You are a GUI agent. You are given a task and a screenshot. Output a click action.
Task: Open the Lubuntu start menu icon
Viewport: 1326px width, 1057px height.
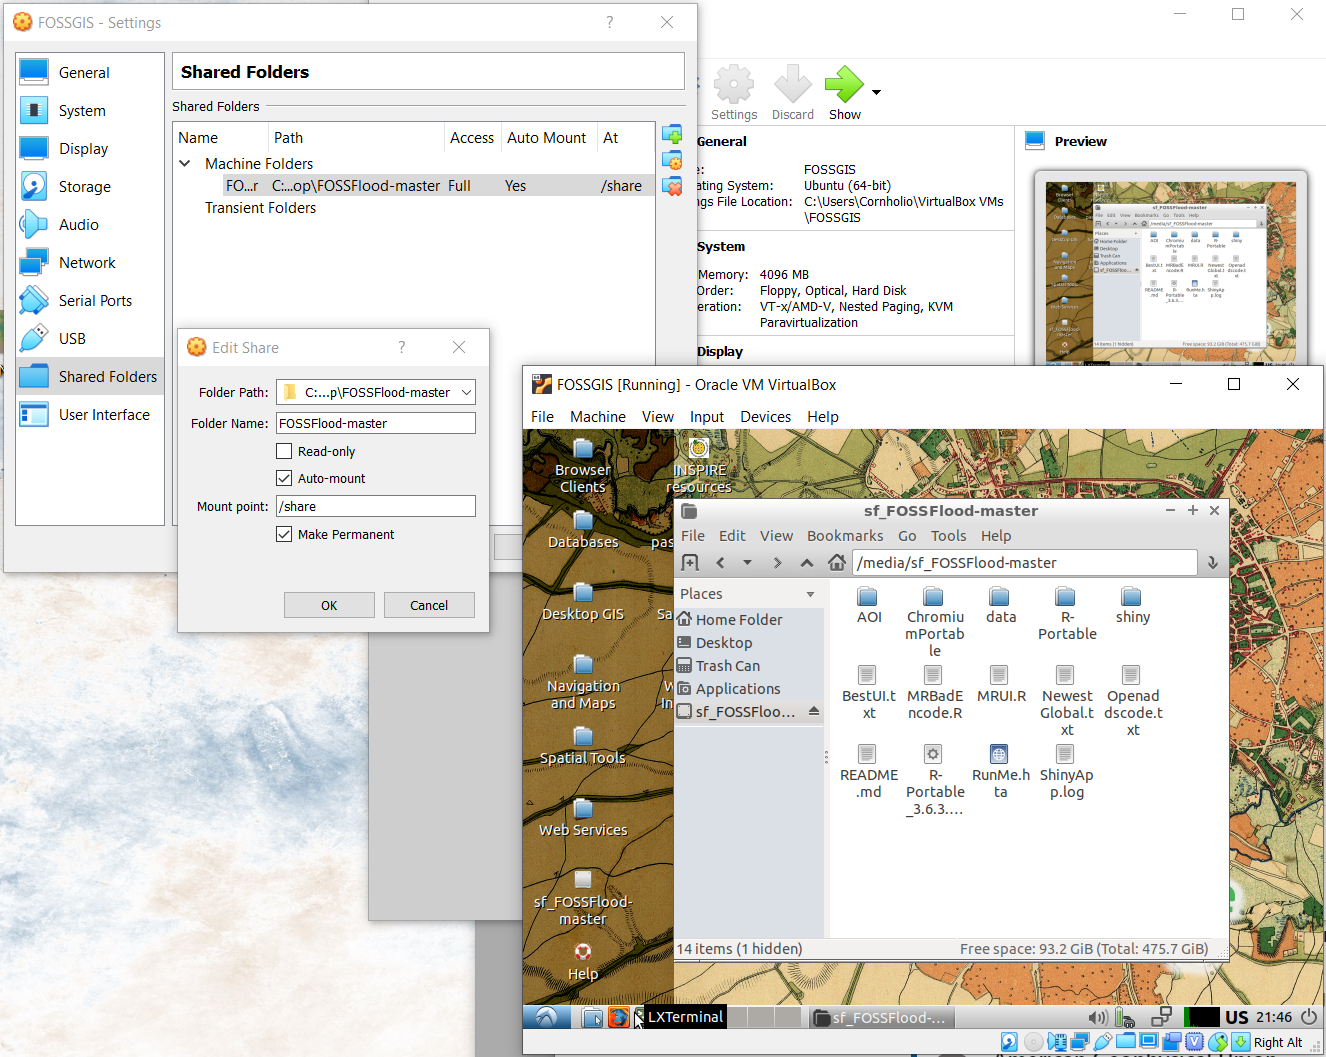[546, 1017]
